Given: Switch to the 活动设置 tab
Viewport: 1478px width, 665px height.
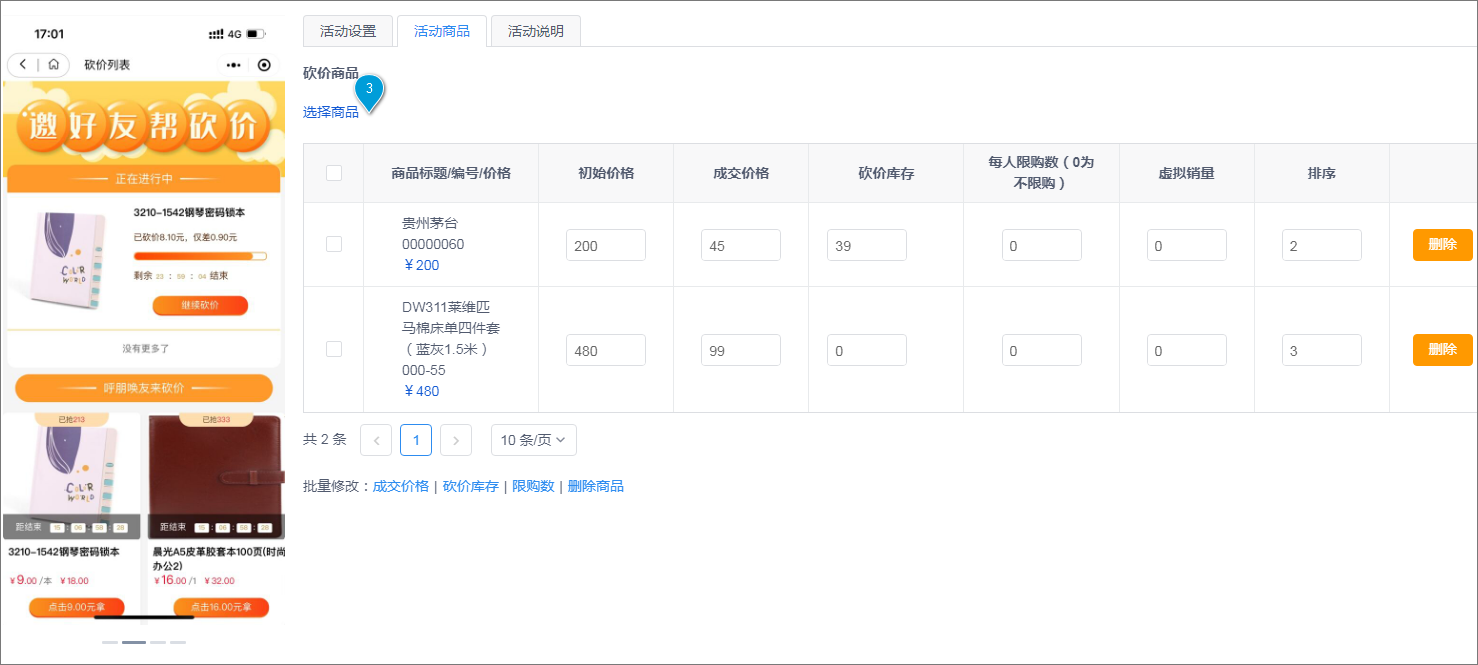Looking at the screenshot, I should coord(348,31).
